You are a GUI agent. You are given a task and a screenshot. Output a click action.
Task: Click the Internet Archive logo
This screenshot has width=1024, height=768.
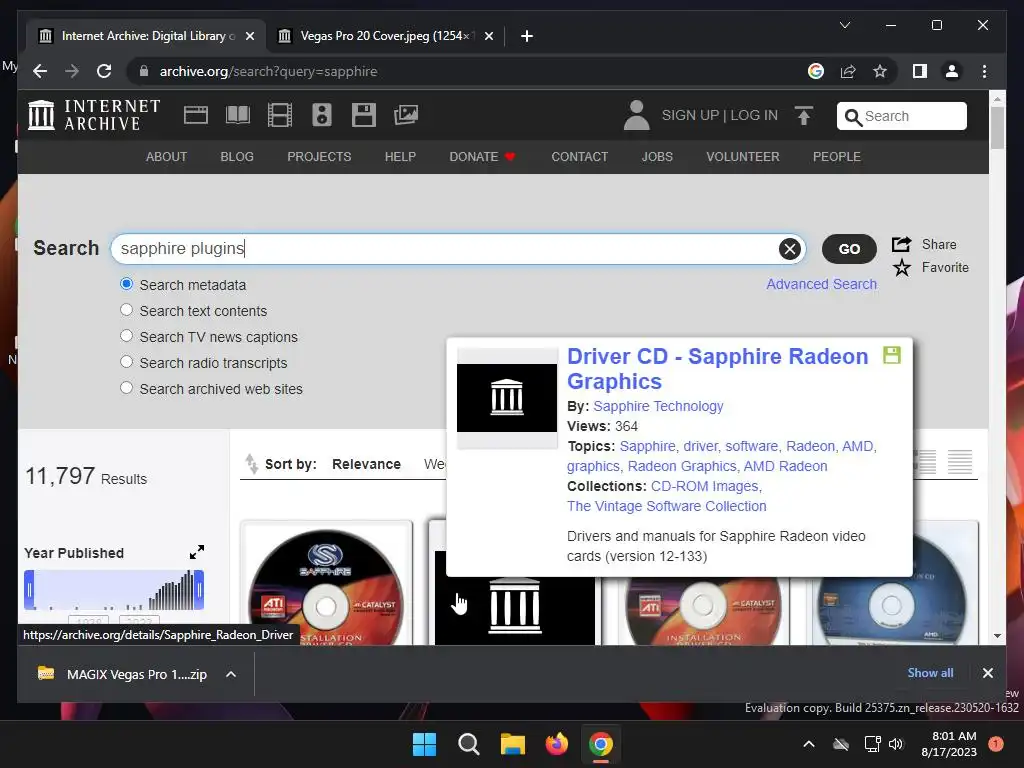pos(94,115)
